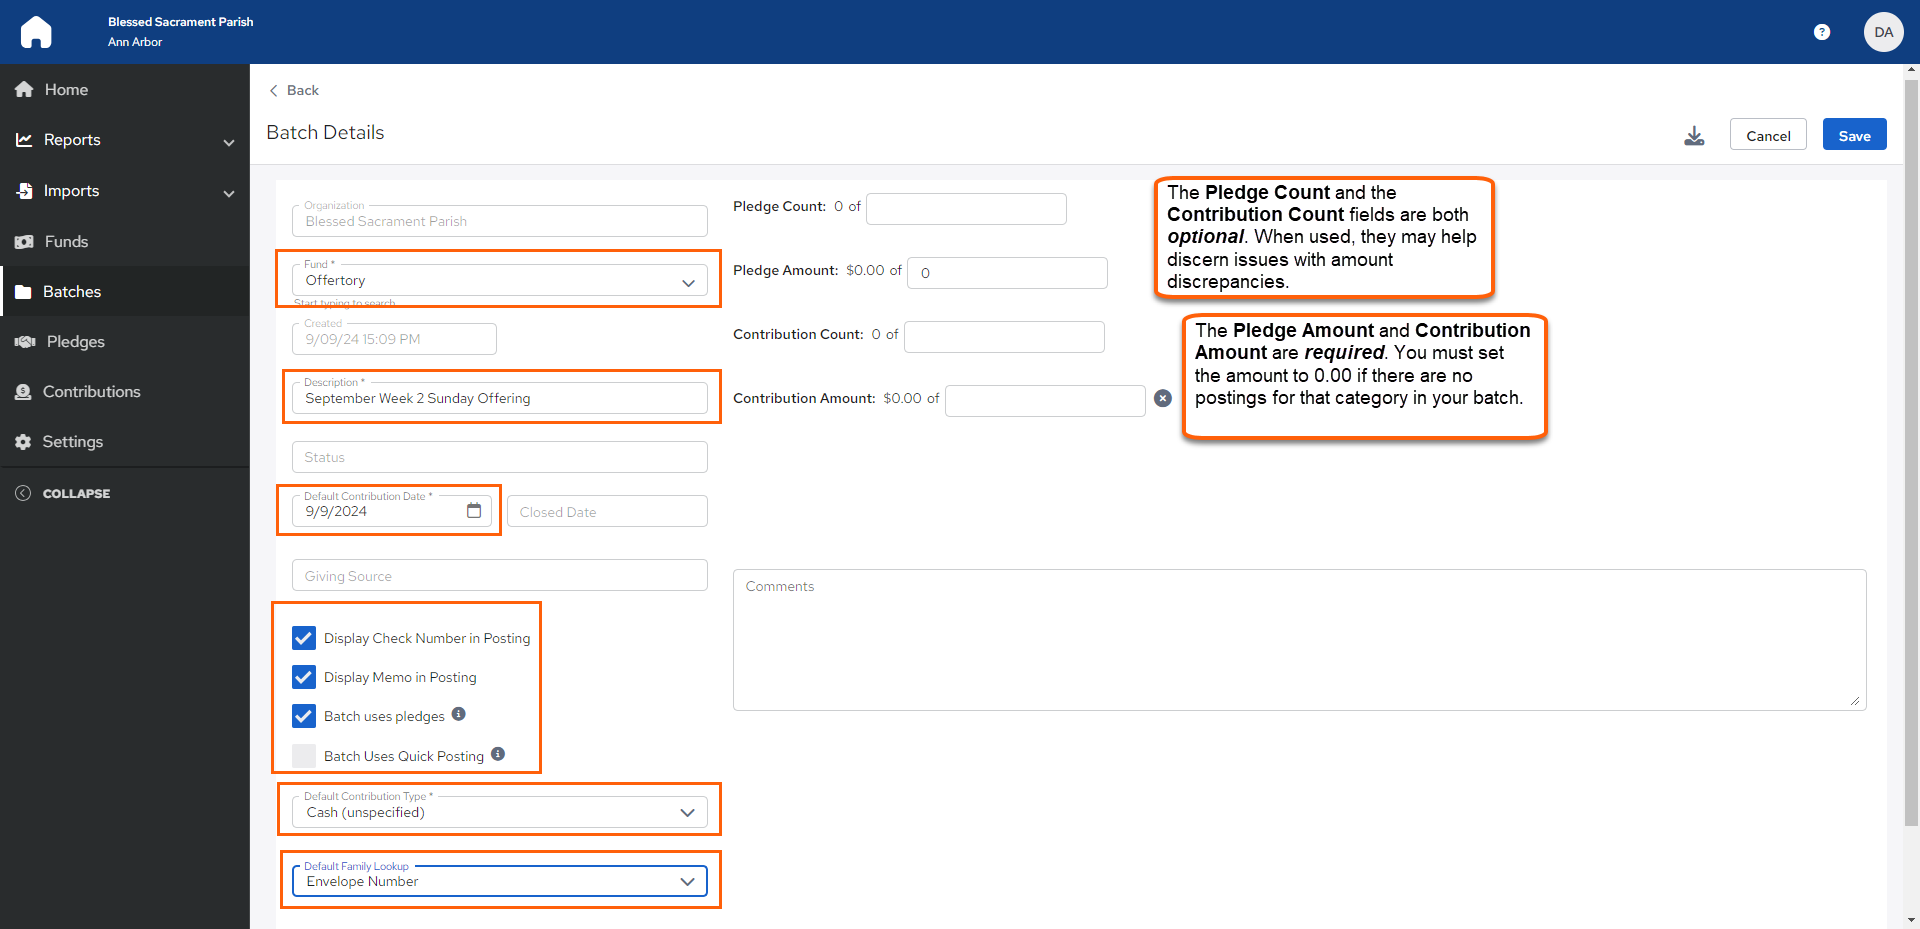Expand the Reports submenu chevron
Viewport: 1920px width, 929px height.
click(229, 142)
